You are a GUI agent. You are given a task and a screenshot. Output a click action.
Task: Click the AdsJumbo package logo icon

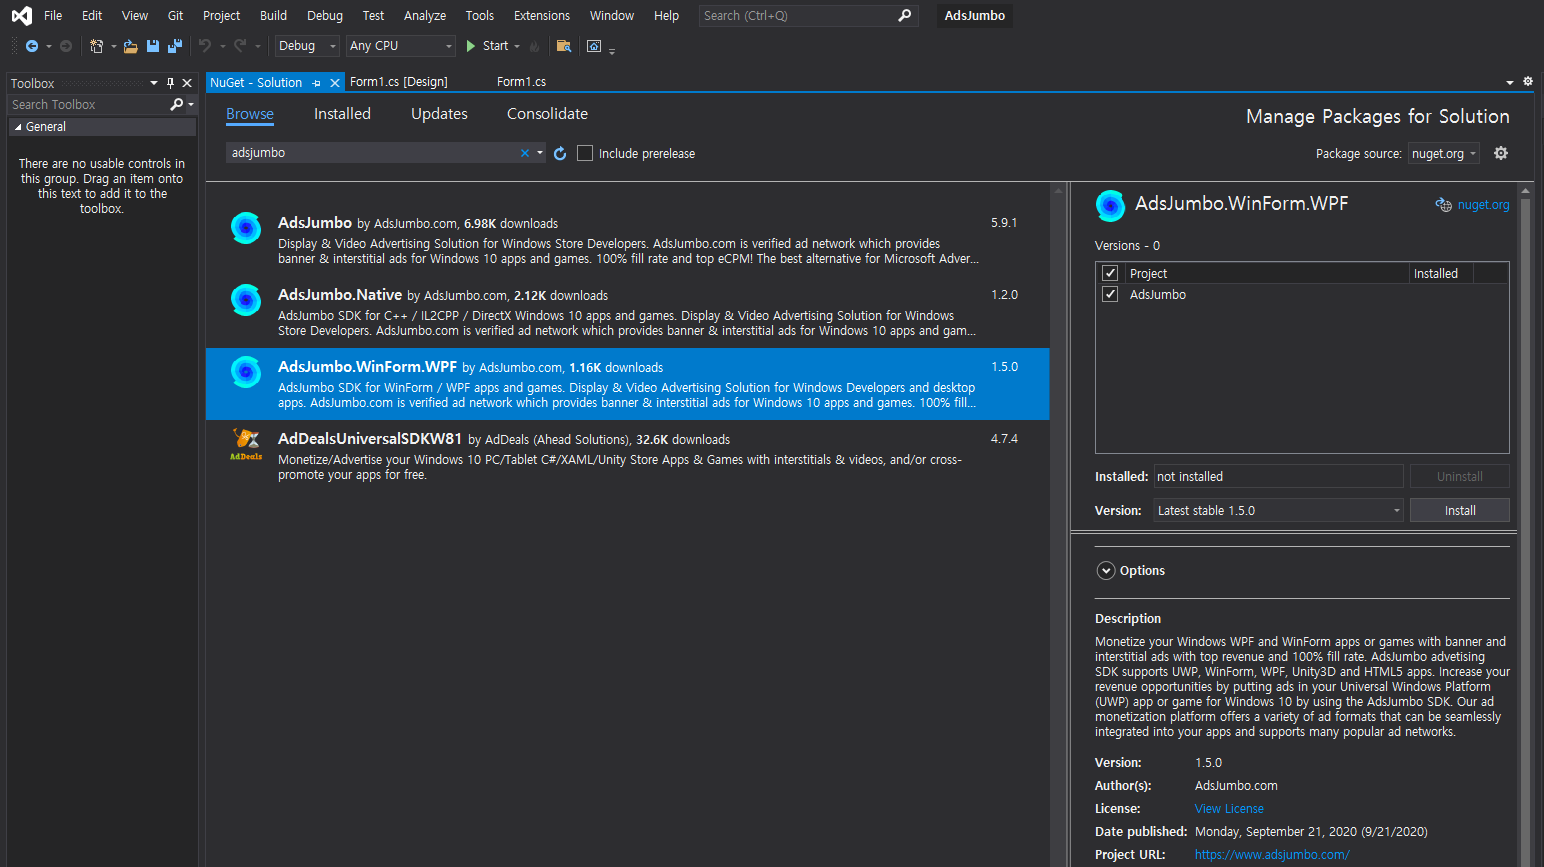pyautogui.click(x=246, y=228)
